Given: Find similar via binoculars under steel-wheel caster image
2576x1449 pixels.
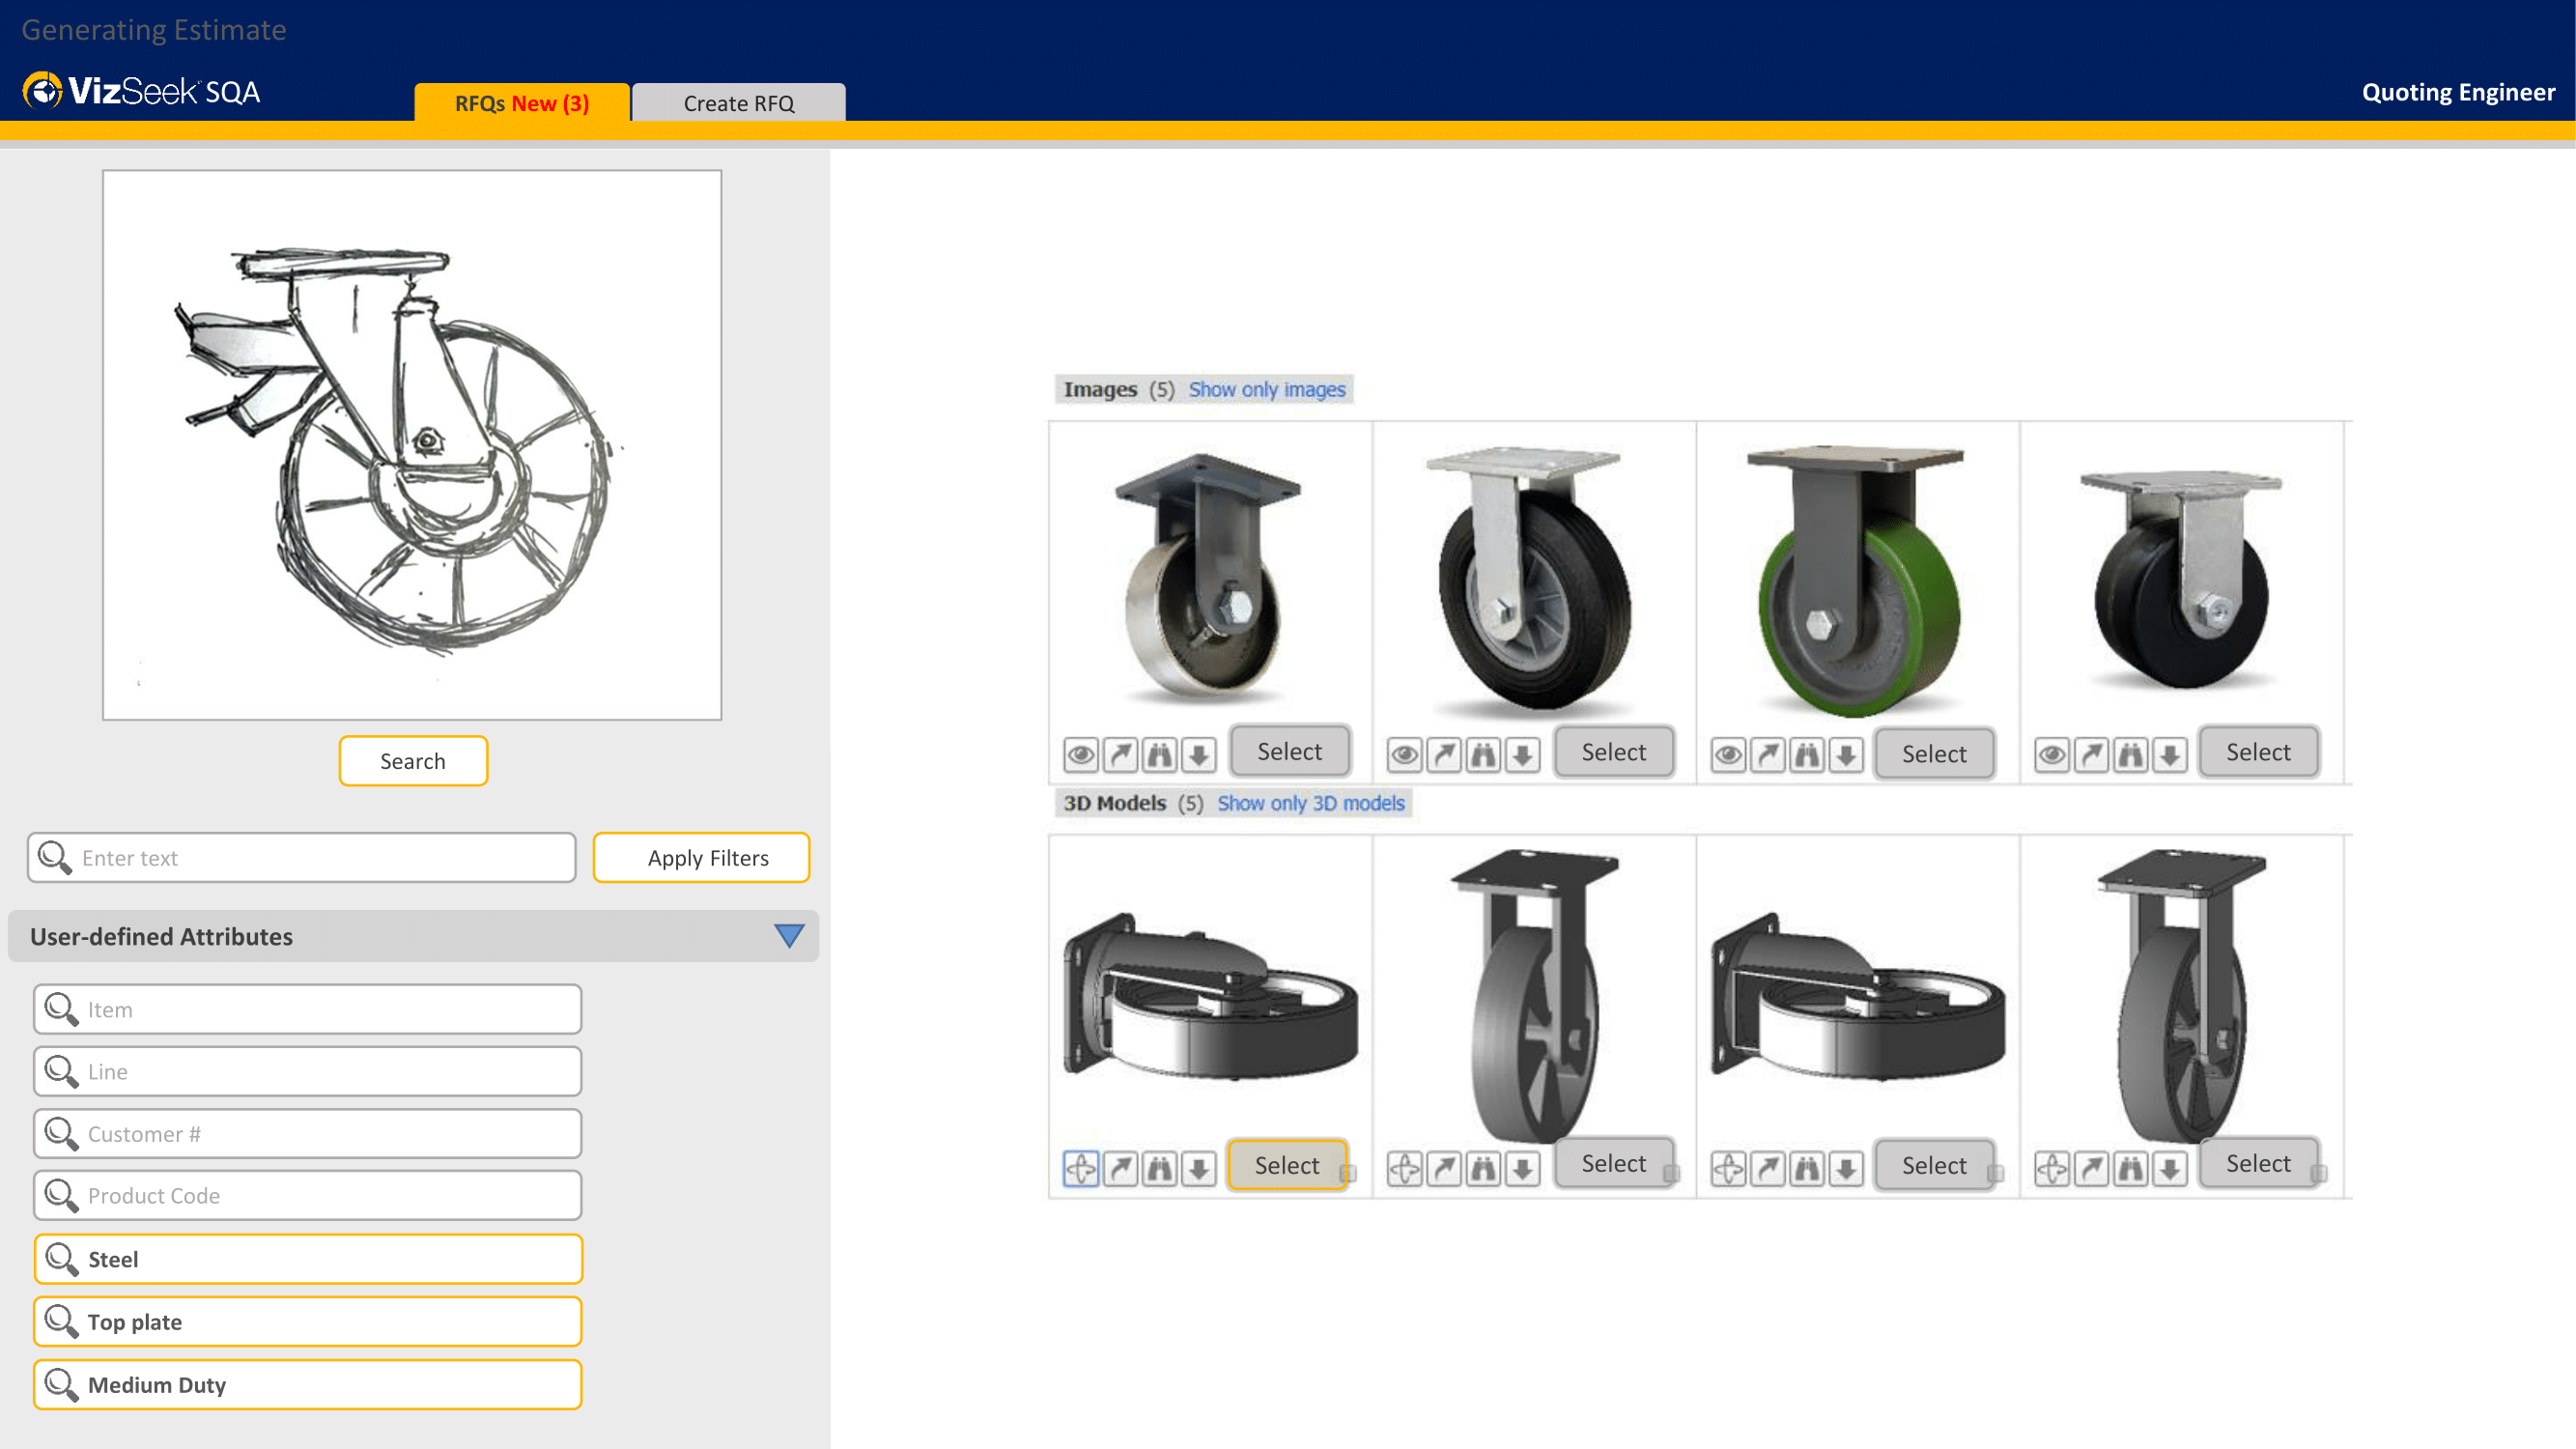Looking at the screenshot, I should pos(1159,754).
